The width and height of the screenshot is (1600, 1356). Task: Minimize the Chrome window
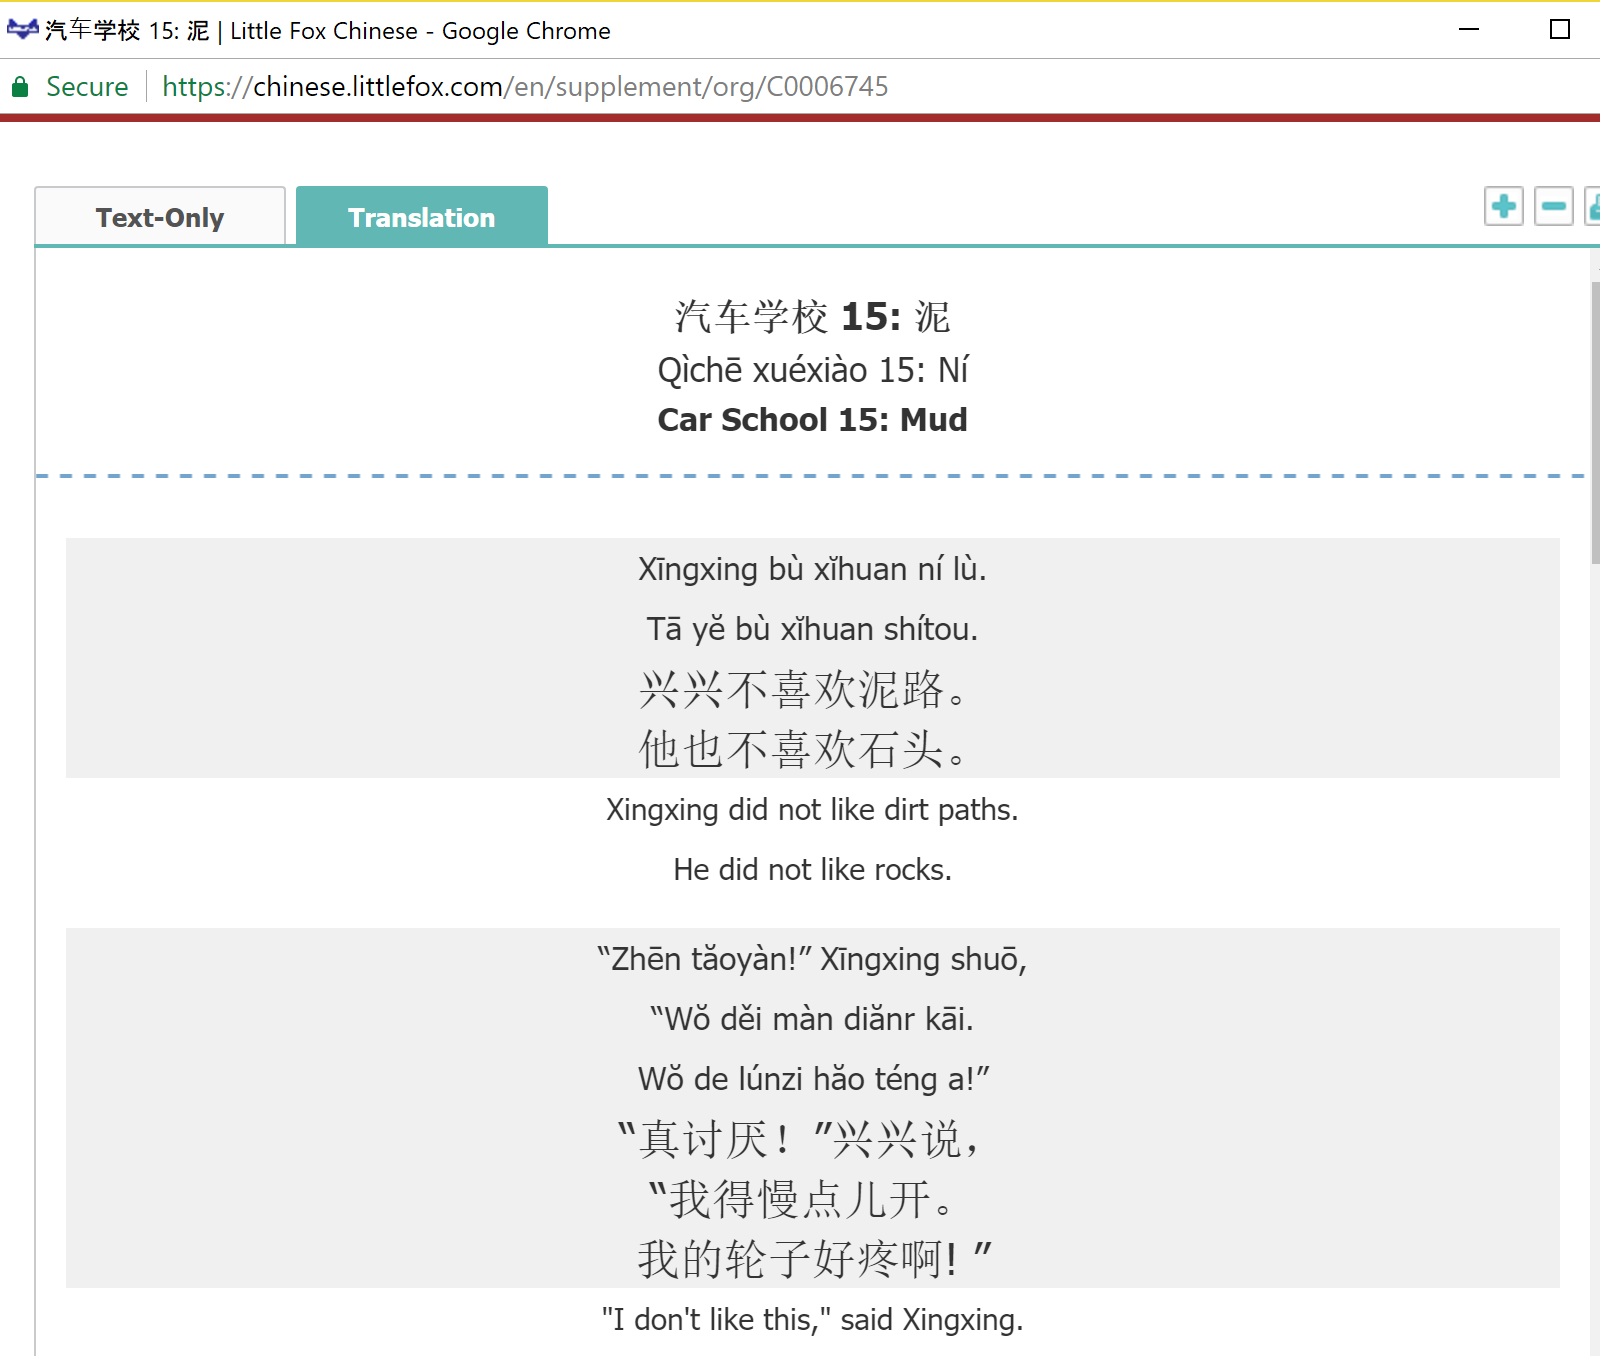pyautogui.click(x=1468, y=30)
